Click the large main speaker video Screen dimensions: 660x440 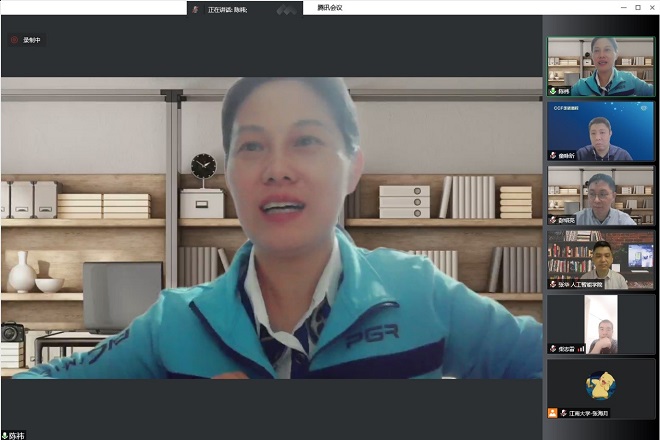(x=271, y=228)
